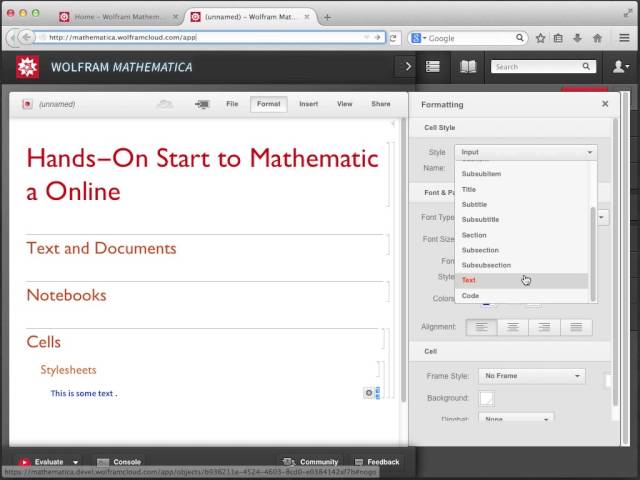Click the cloud icon in notebook toolbar
Screen dimensions: 640x480
tap(165, 104)
